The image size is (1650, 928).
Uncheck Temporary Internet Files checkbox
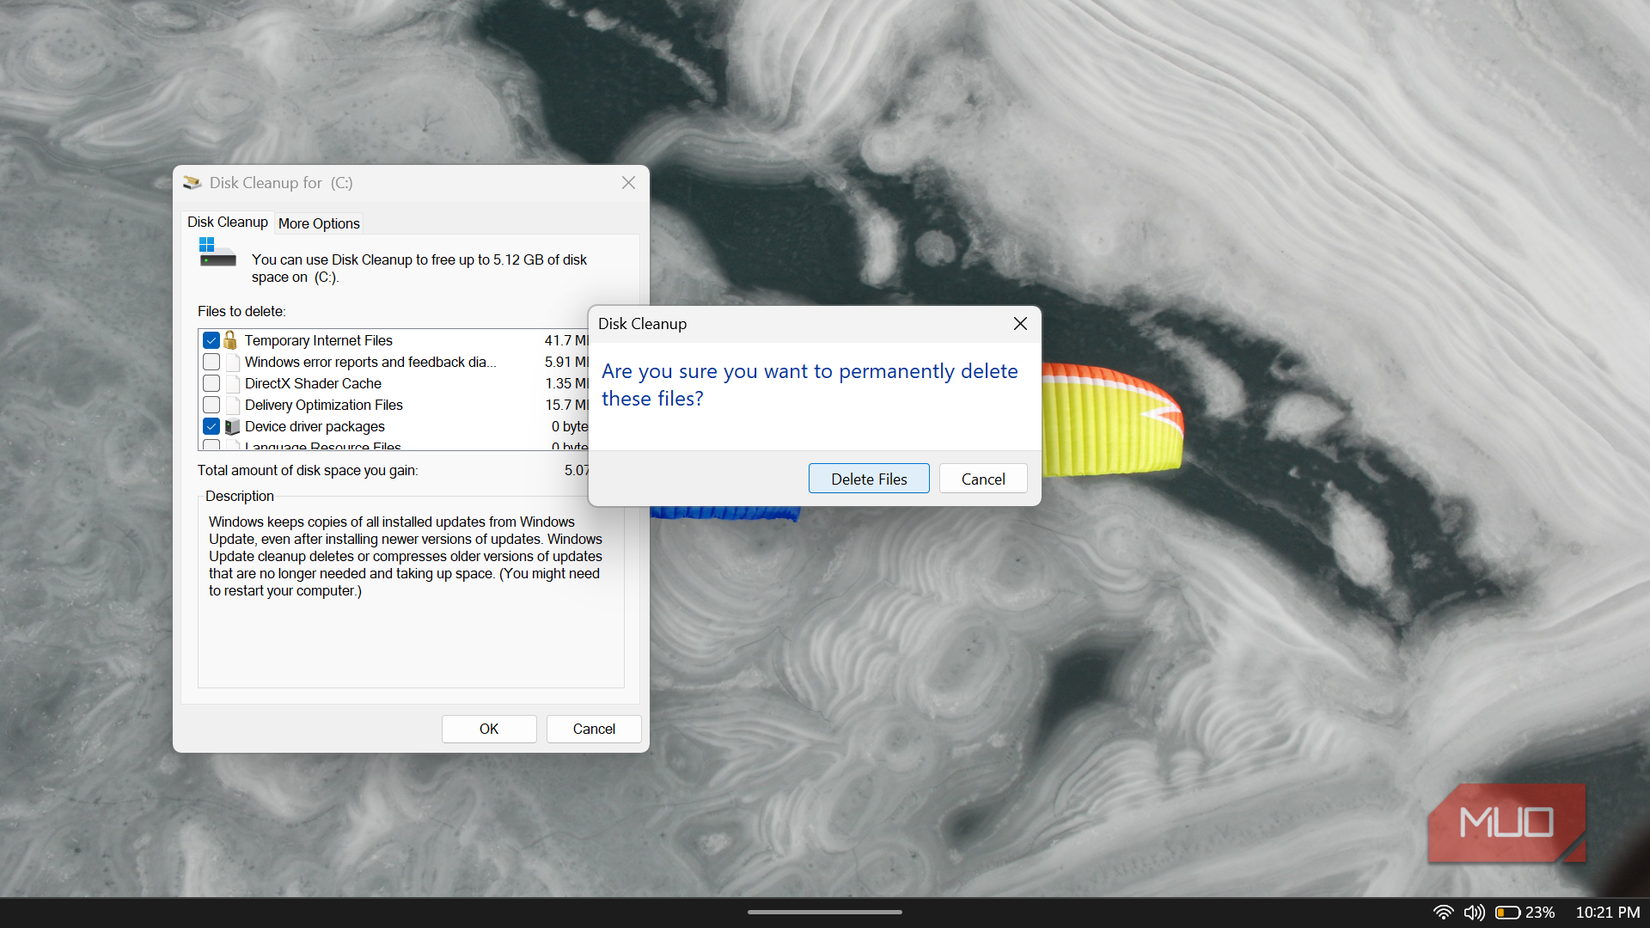pyautogui.click(x=211, y=341)
